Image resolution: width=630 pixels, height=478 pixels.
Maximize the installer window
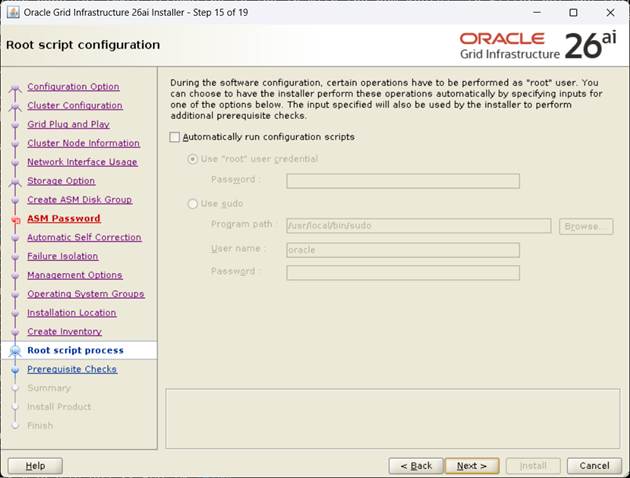573,12
